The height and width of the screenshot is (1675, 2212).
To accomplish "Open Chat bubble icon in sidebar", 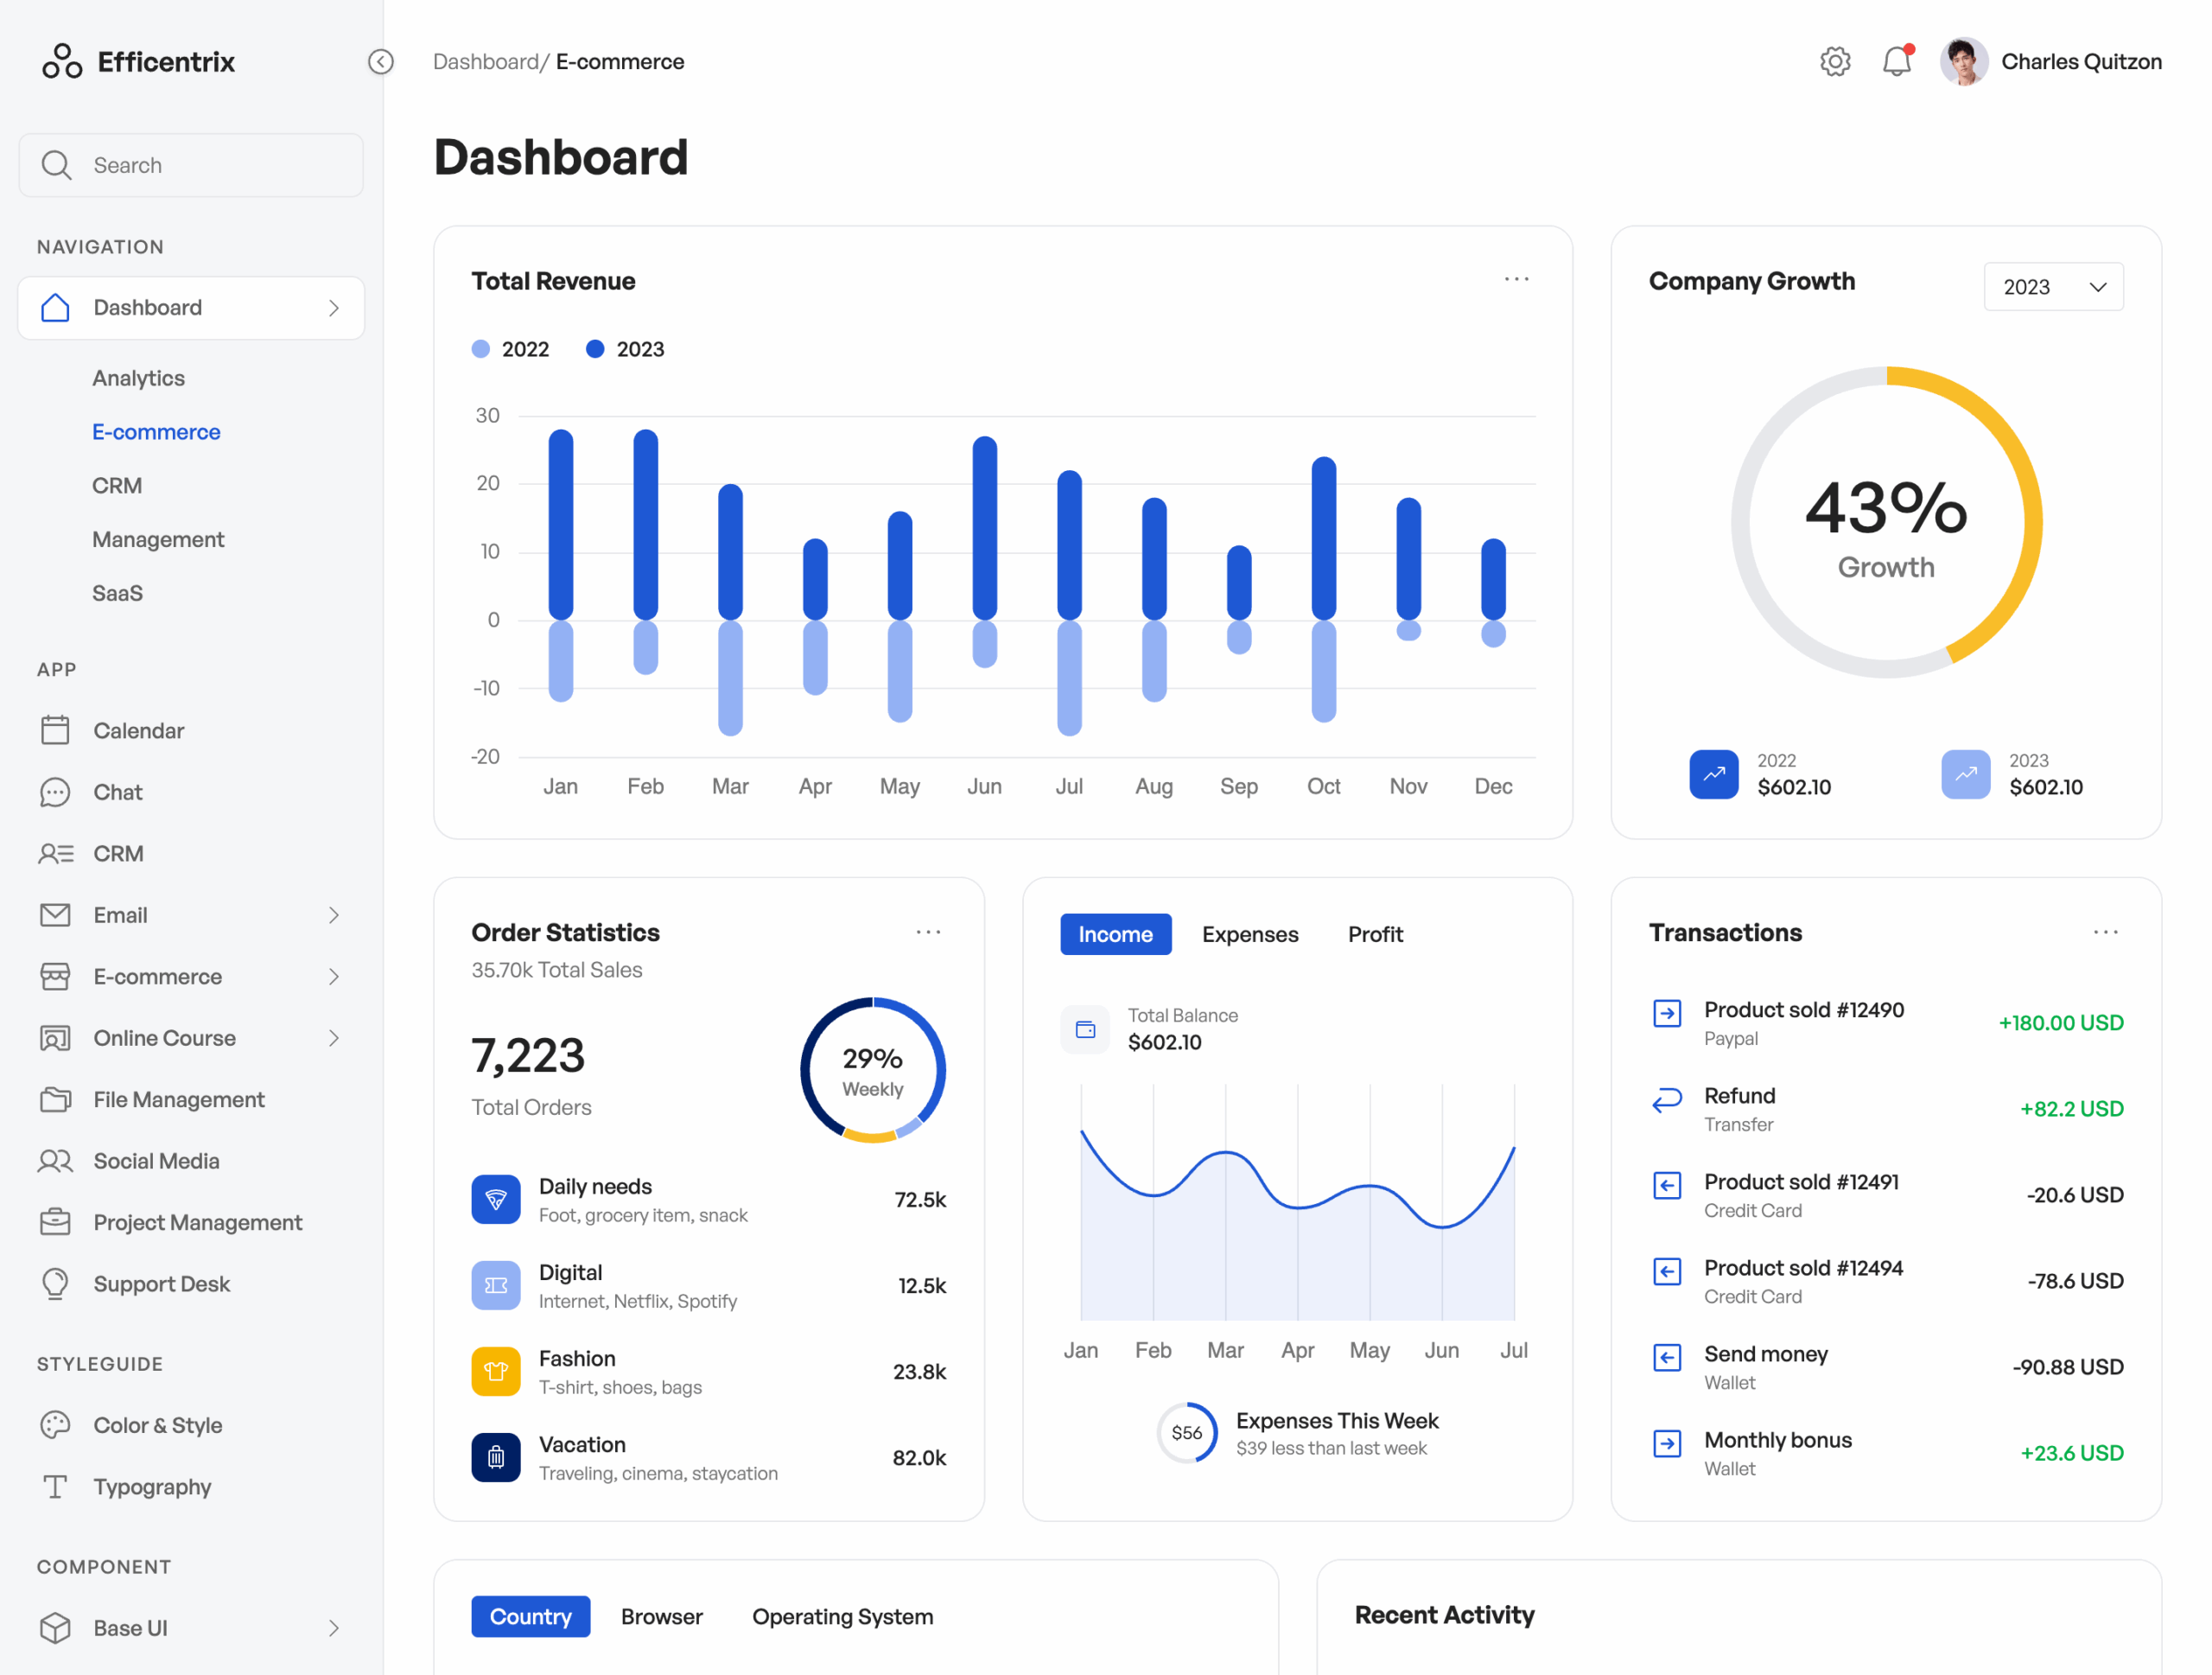I will click(55, 792).
